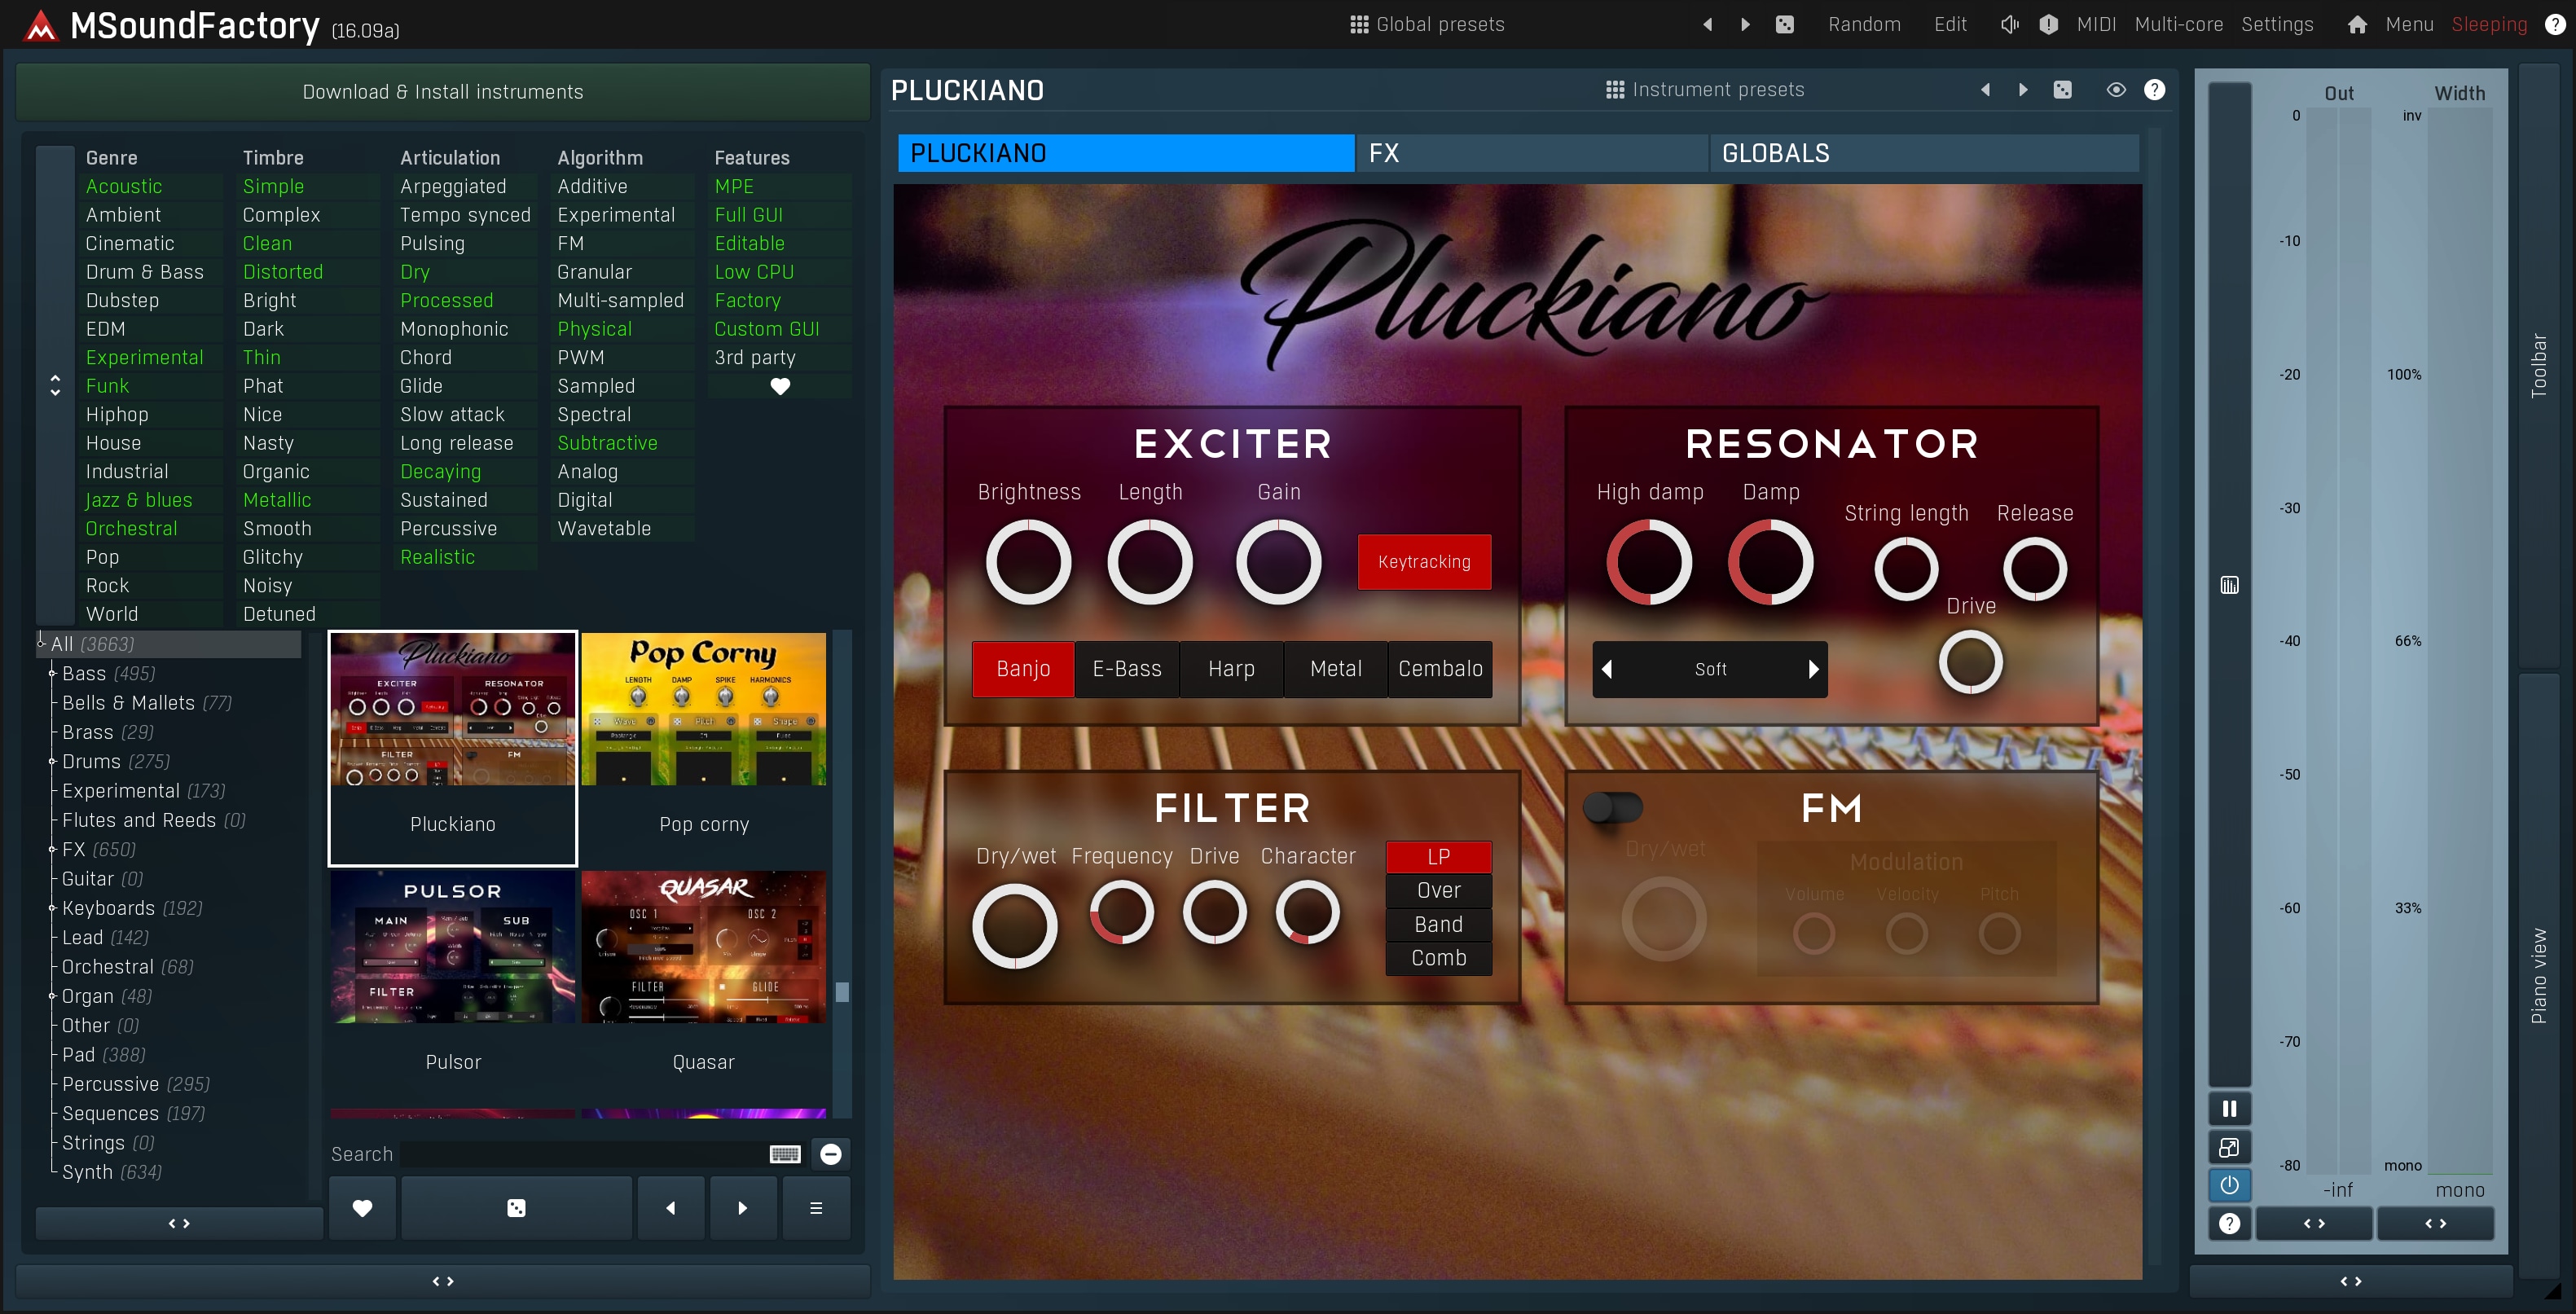Image resolution: width=2576 pixels, height=1314 pixels.
Task: Click previous instrument arrow below browser
Action: click(671, 1208)
